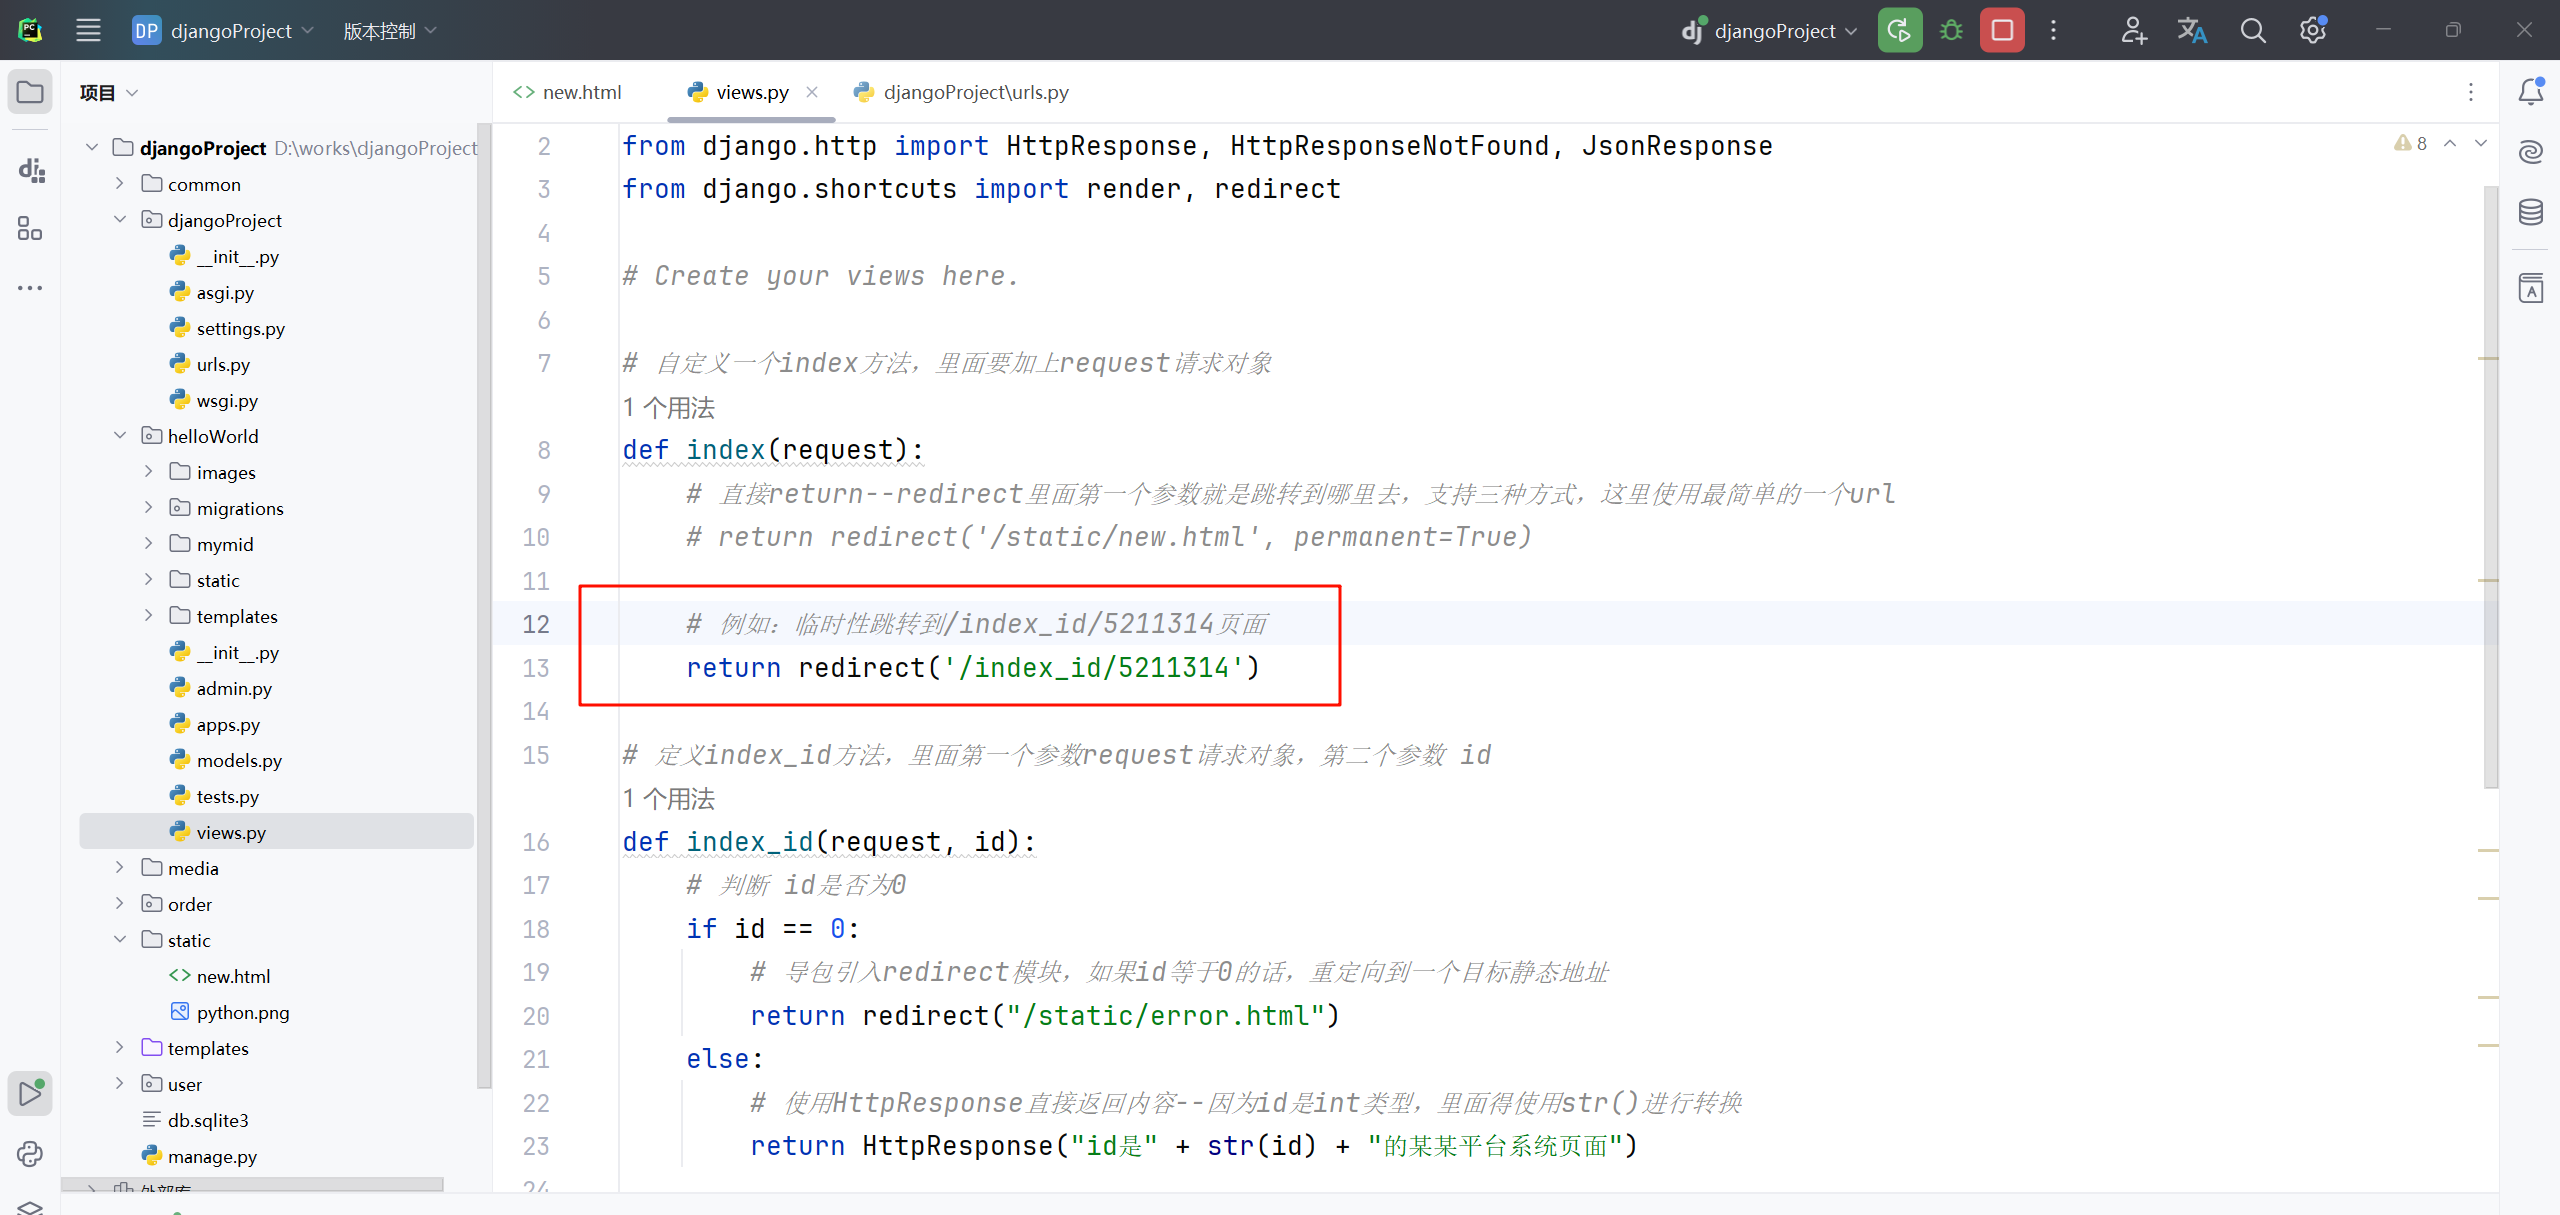Open the Database tool window
Image resolution: width=2560 pixels, height=1215 pixels.
tap(2531, 212)
